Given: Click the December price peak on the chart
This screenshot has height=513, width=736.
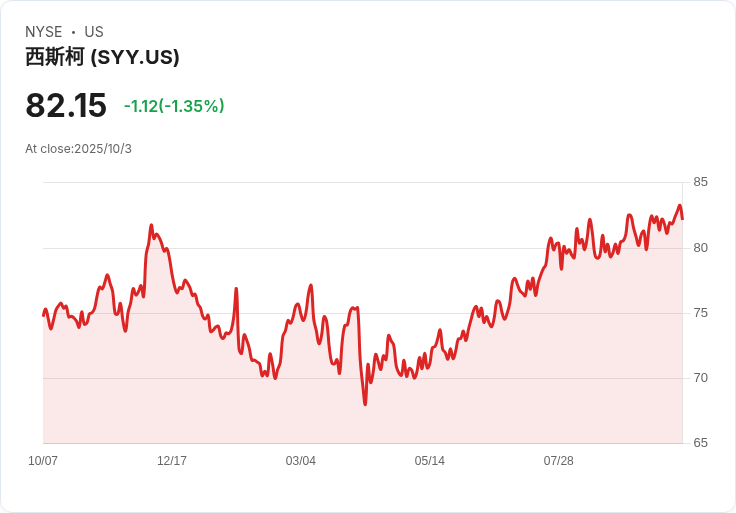Looking at the screenshot, I should [151, 226].
